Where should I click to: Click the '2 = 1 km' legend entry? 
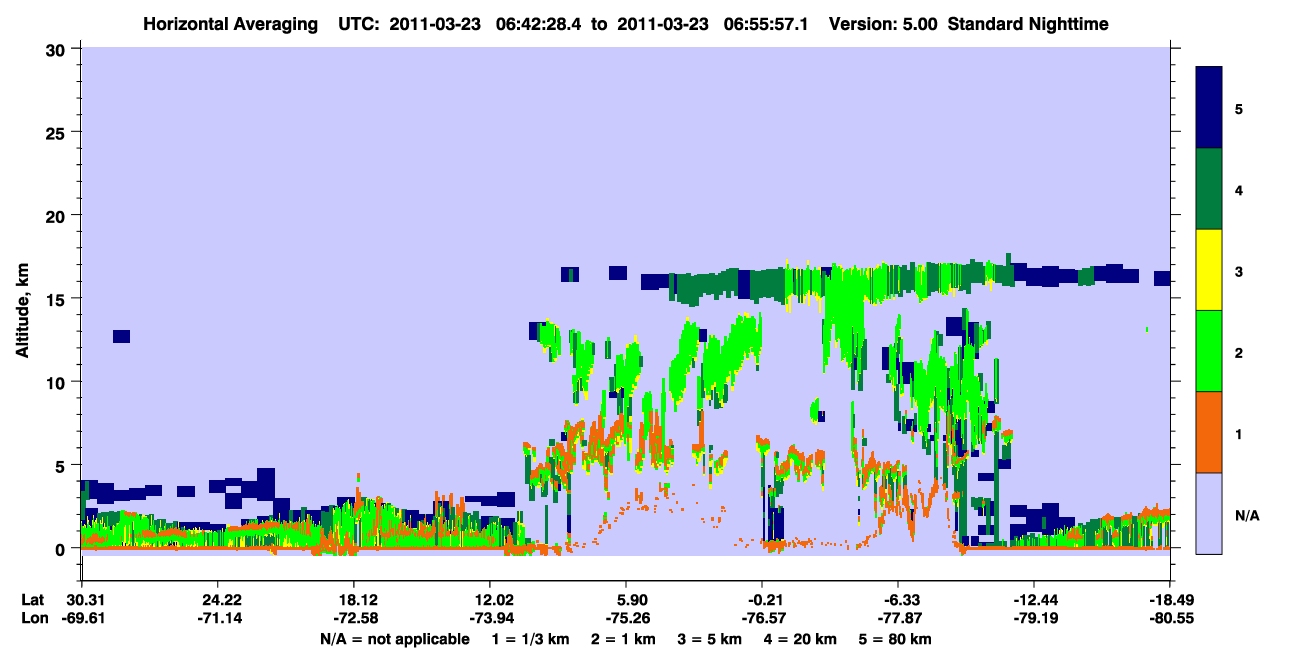[x=622, y=639]
